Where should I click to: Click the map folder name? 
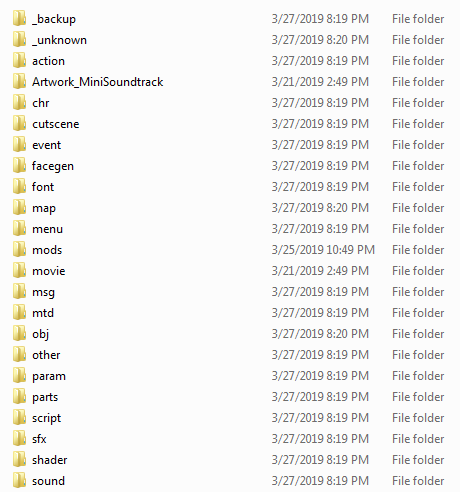pos(44,208)
